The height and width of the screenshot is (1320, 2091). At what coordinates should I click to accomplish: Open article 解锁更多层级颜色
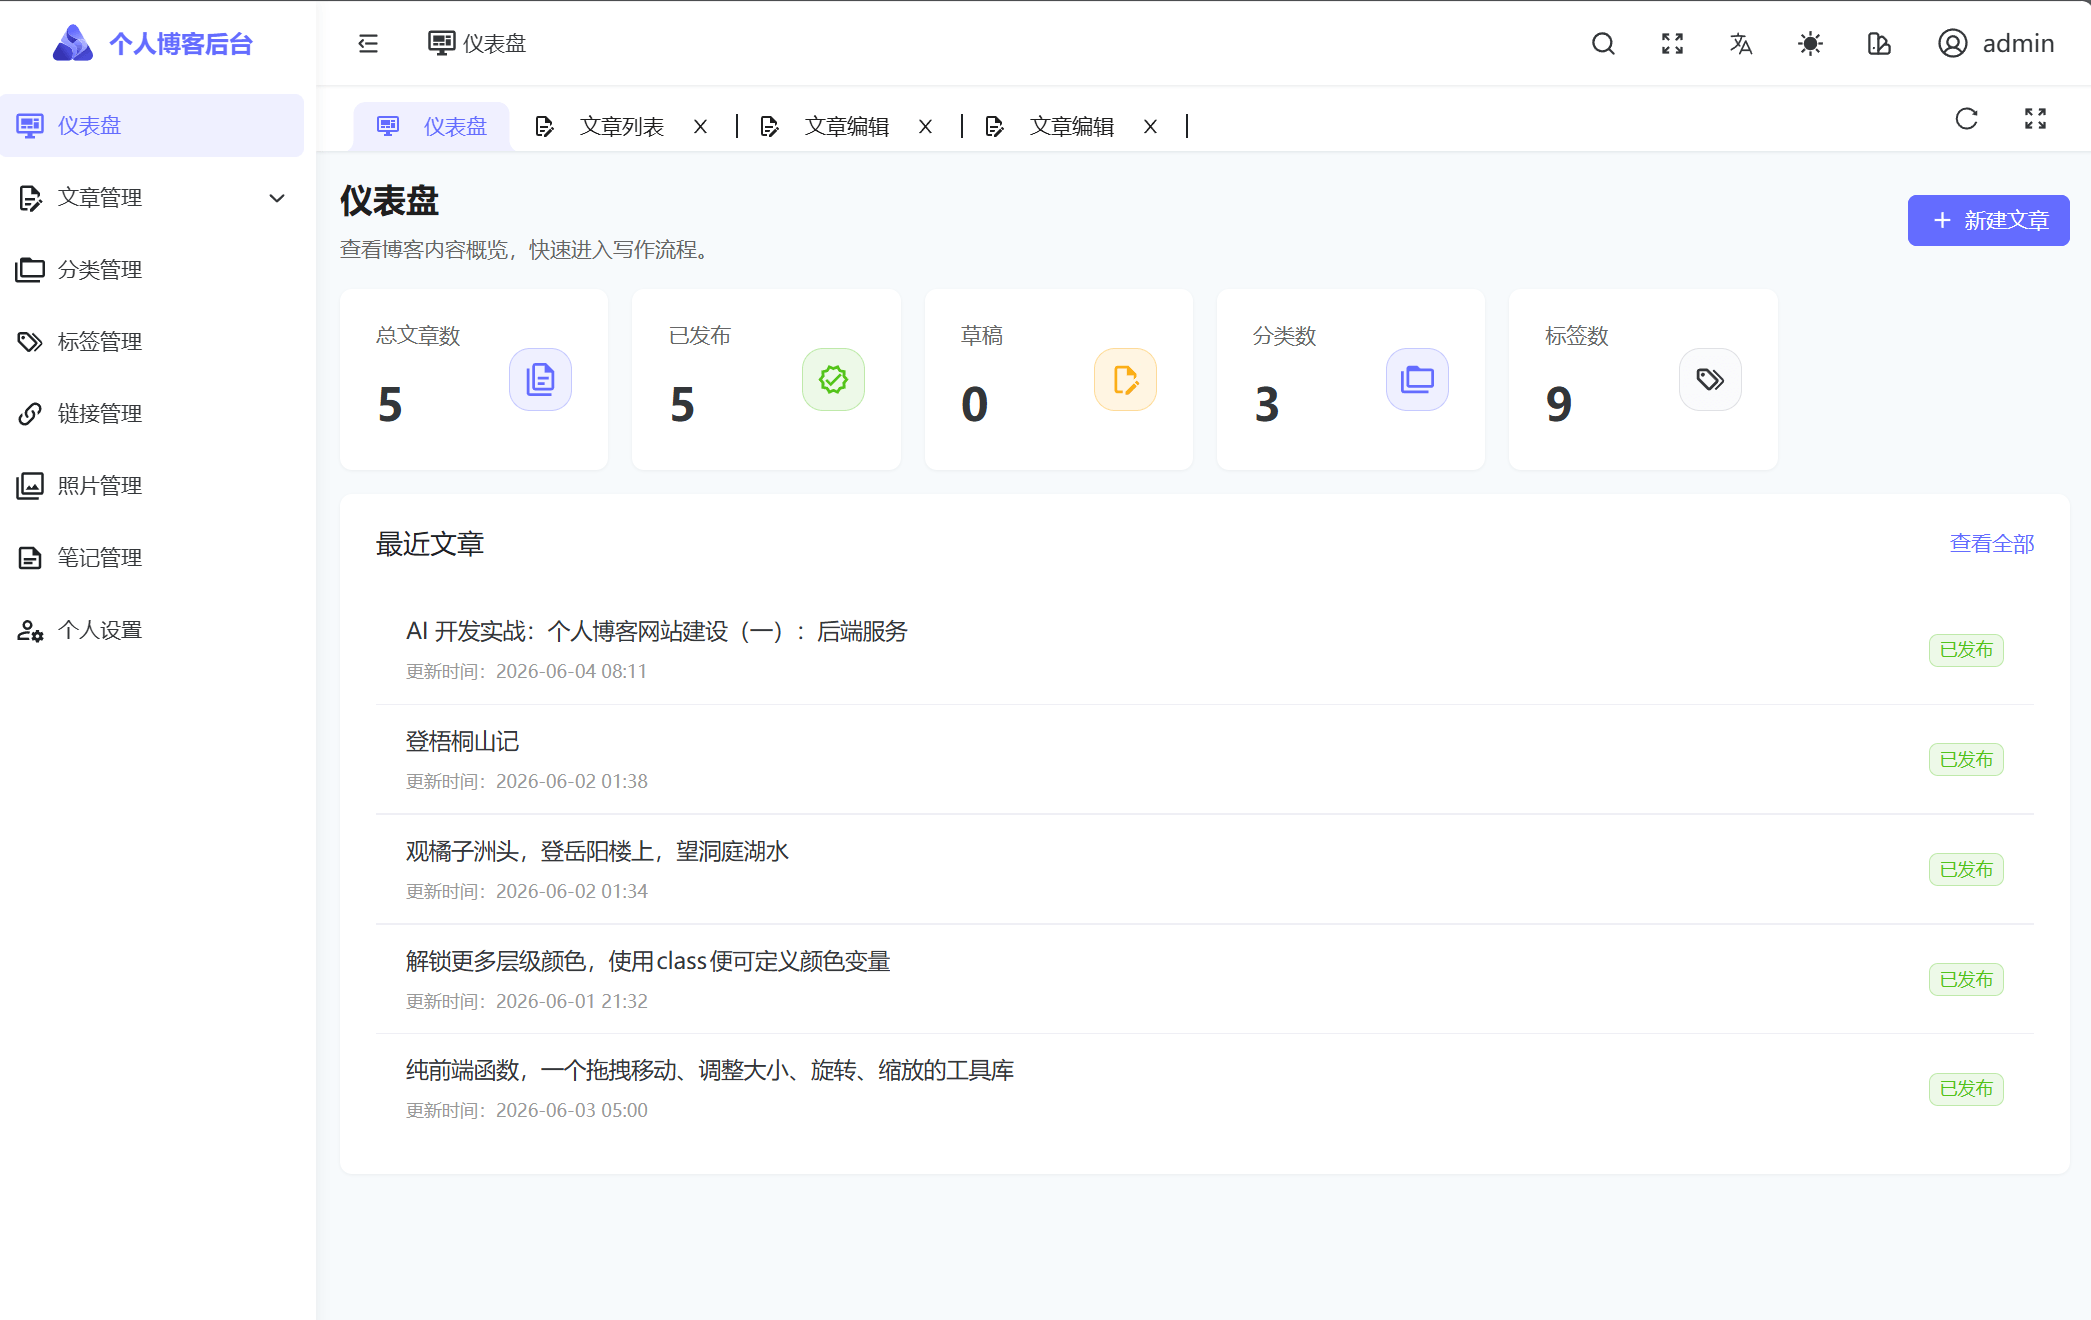tap(648, 961)
